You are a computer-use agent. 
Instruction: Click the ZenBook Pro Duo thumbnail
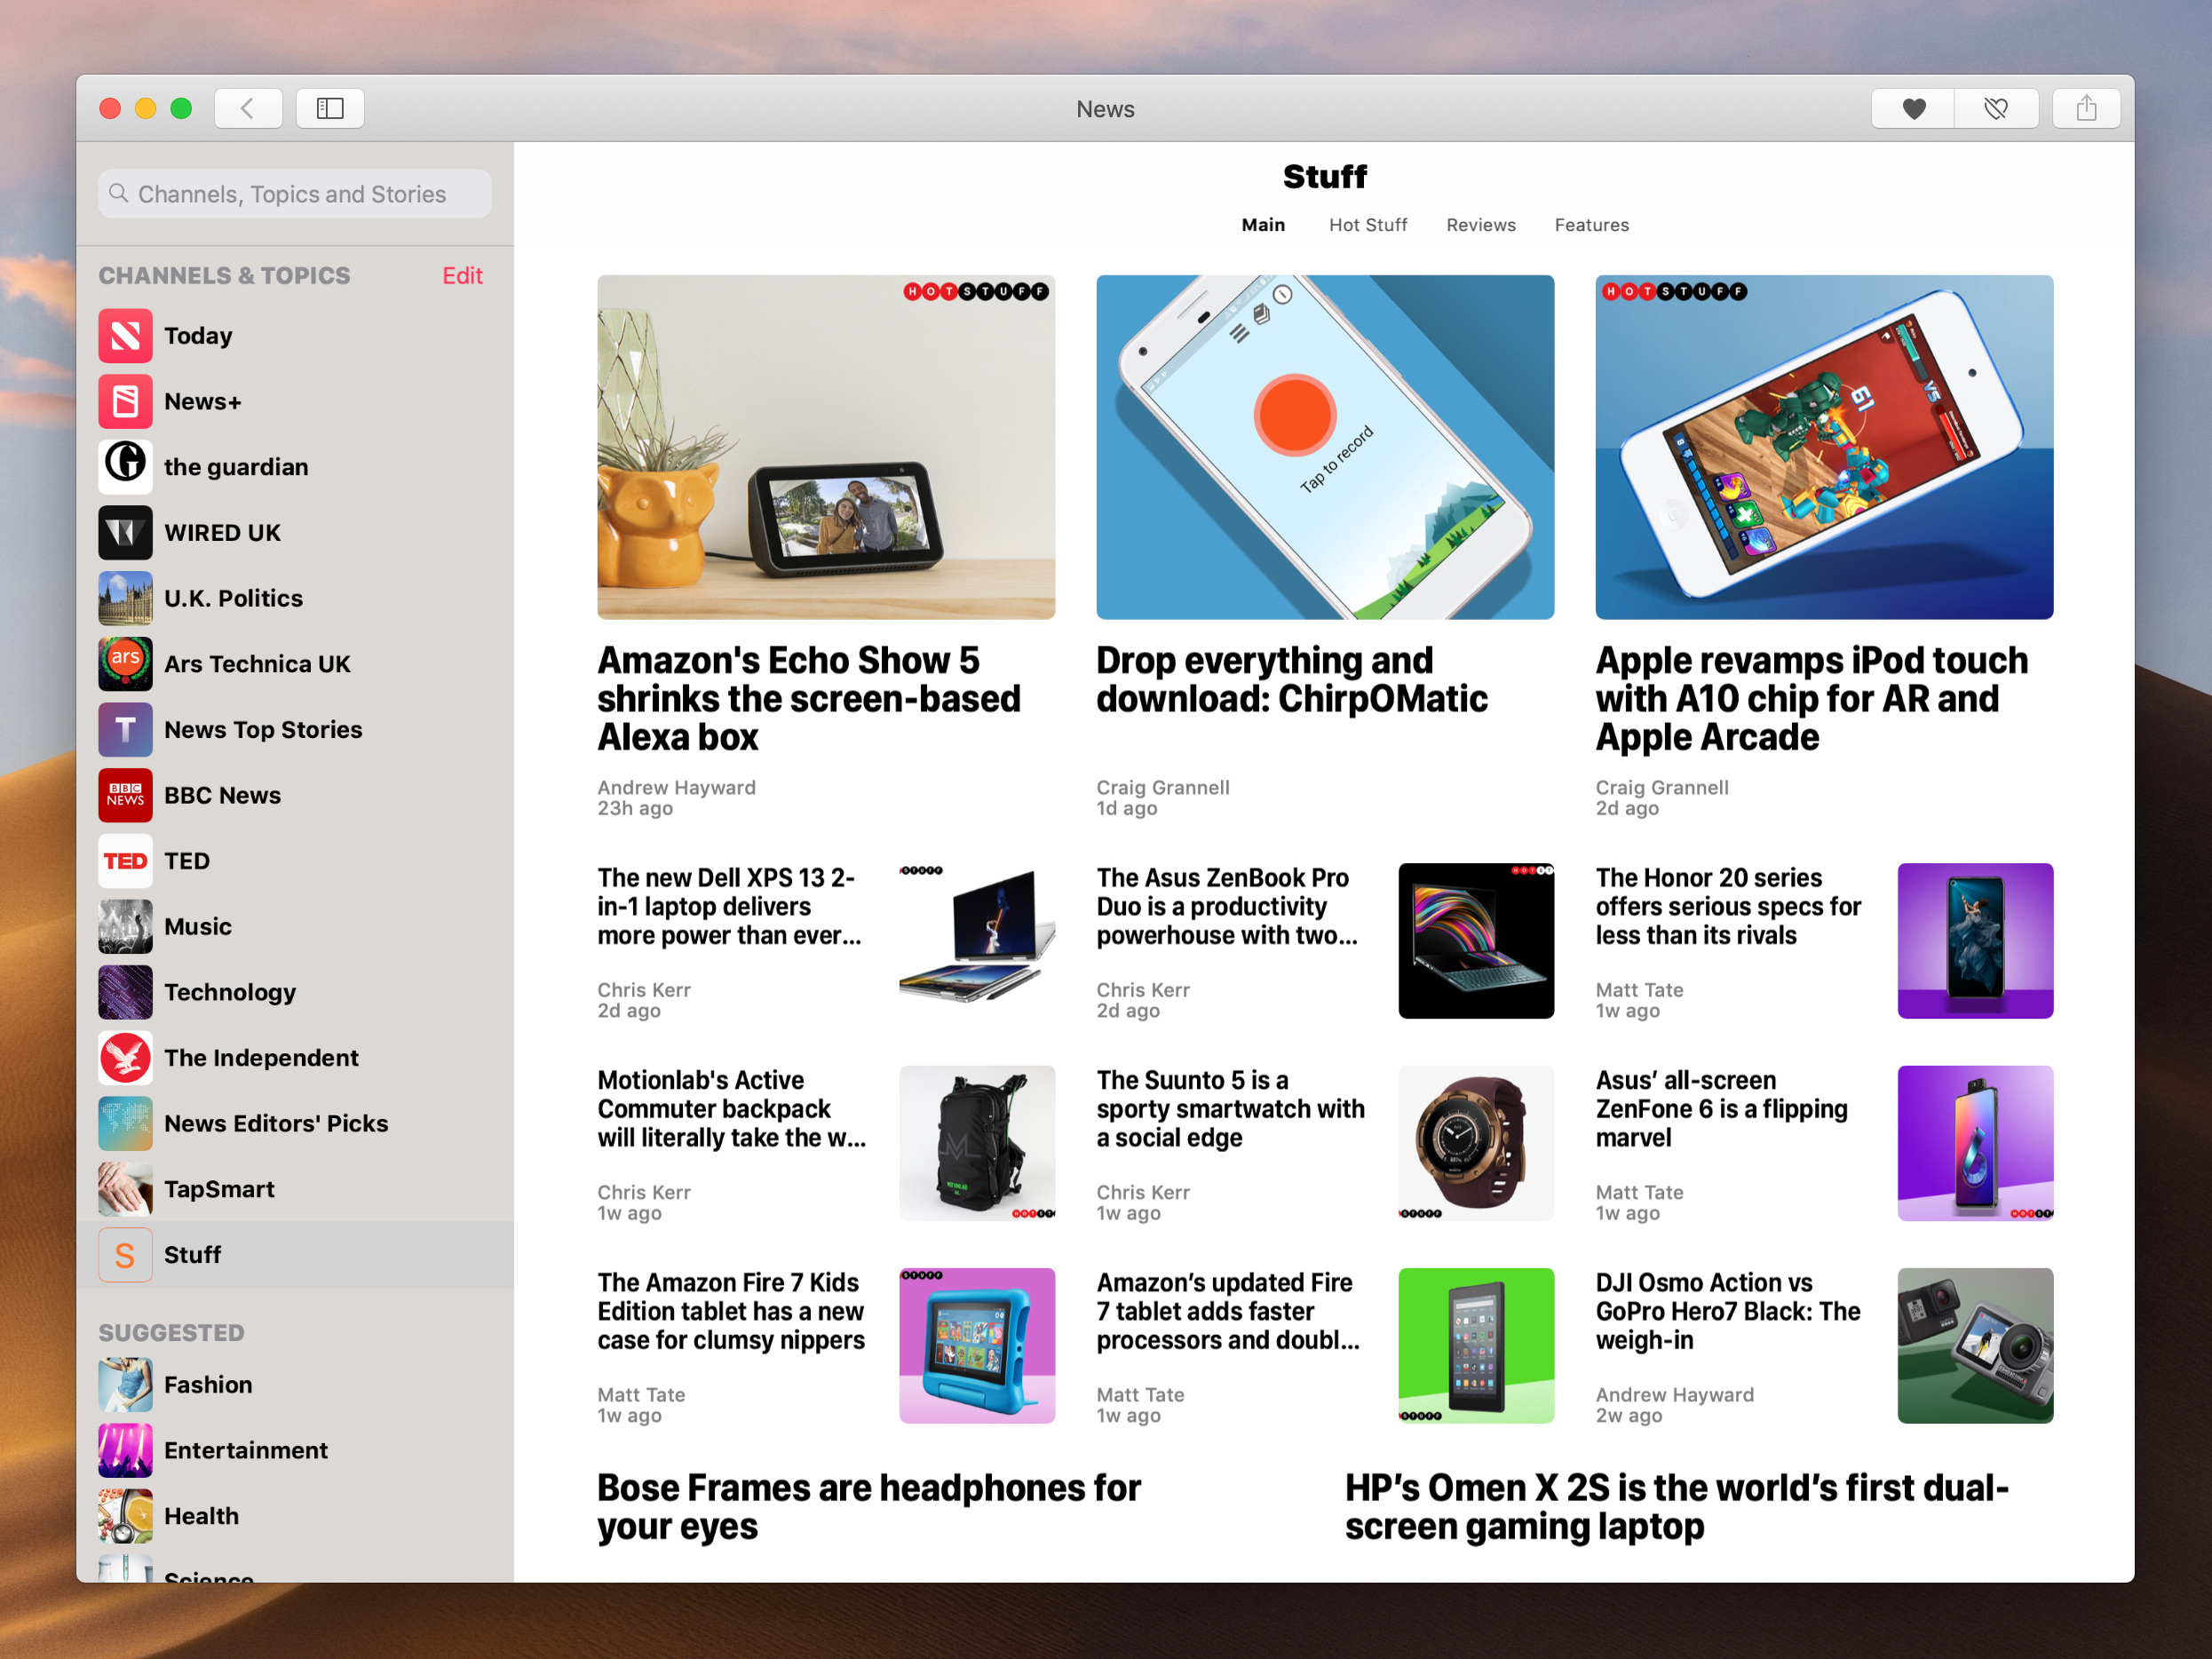(1476, 941)
